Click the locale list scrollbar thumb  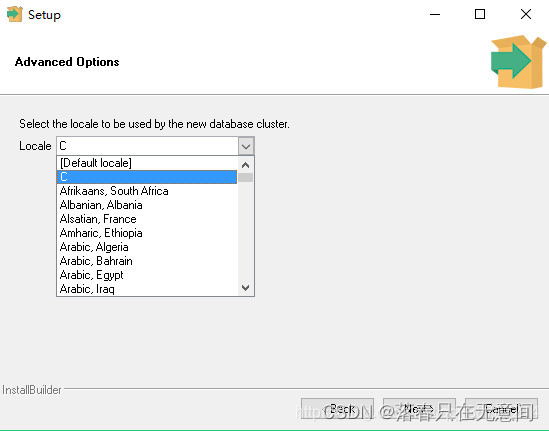(x=245, y=178)
